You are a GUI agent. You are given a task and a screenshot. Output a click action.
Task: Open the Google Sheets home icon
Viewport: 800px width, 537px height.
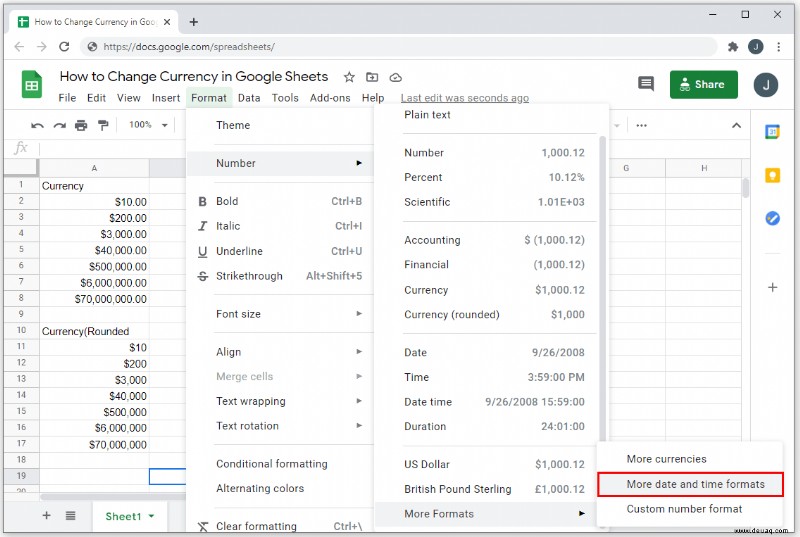[32, 85]
